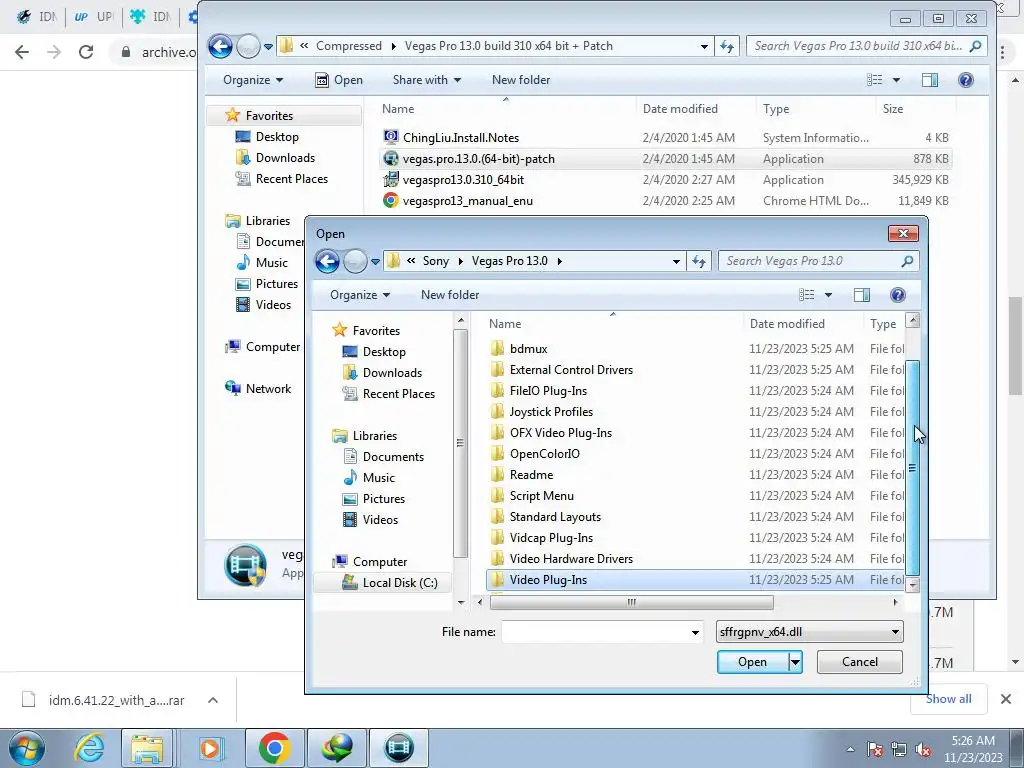Viewport: 1024px width, 768px height.
Task: Click the help icon in the Open dialog toolbar
Action: 898,295
